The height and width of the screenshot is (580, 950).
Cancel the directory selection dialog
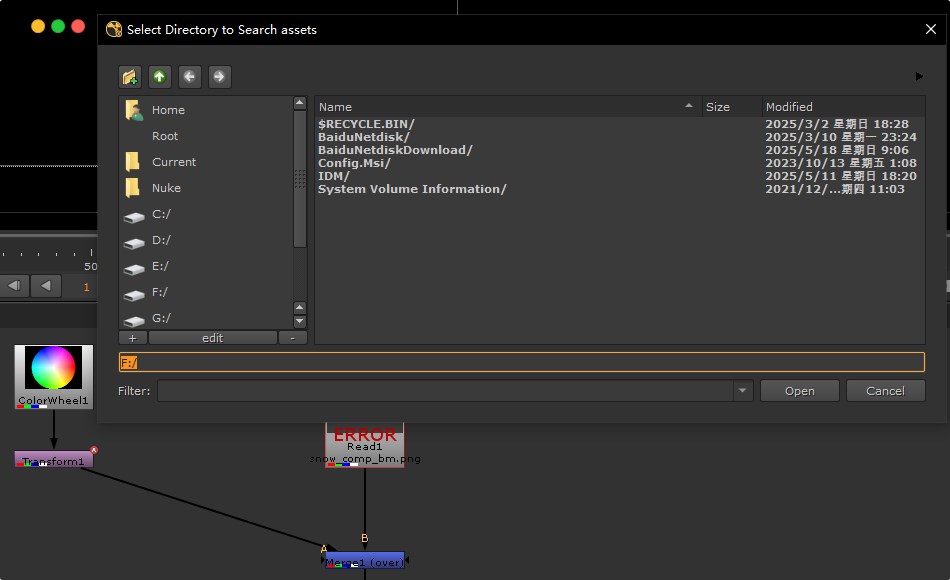[x=885, y=391]
